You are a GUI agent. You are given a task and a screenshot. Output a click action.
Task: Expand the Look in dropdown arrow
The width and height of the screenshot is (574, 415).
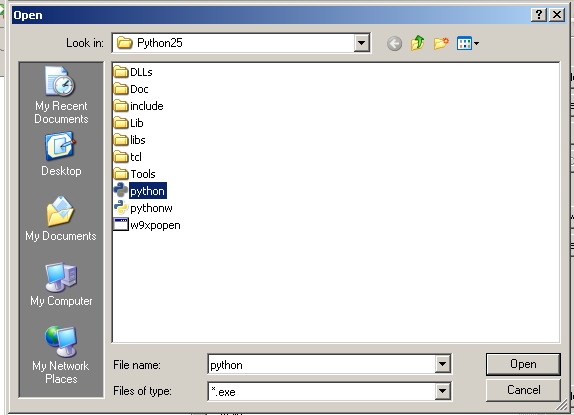[362, 43]
